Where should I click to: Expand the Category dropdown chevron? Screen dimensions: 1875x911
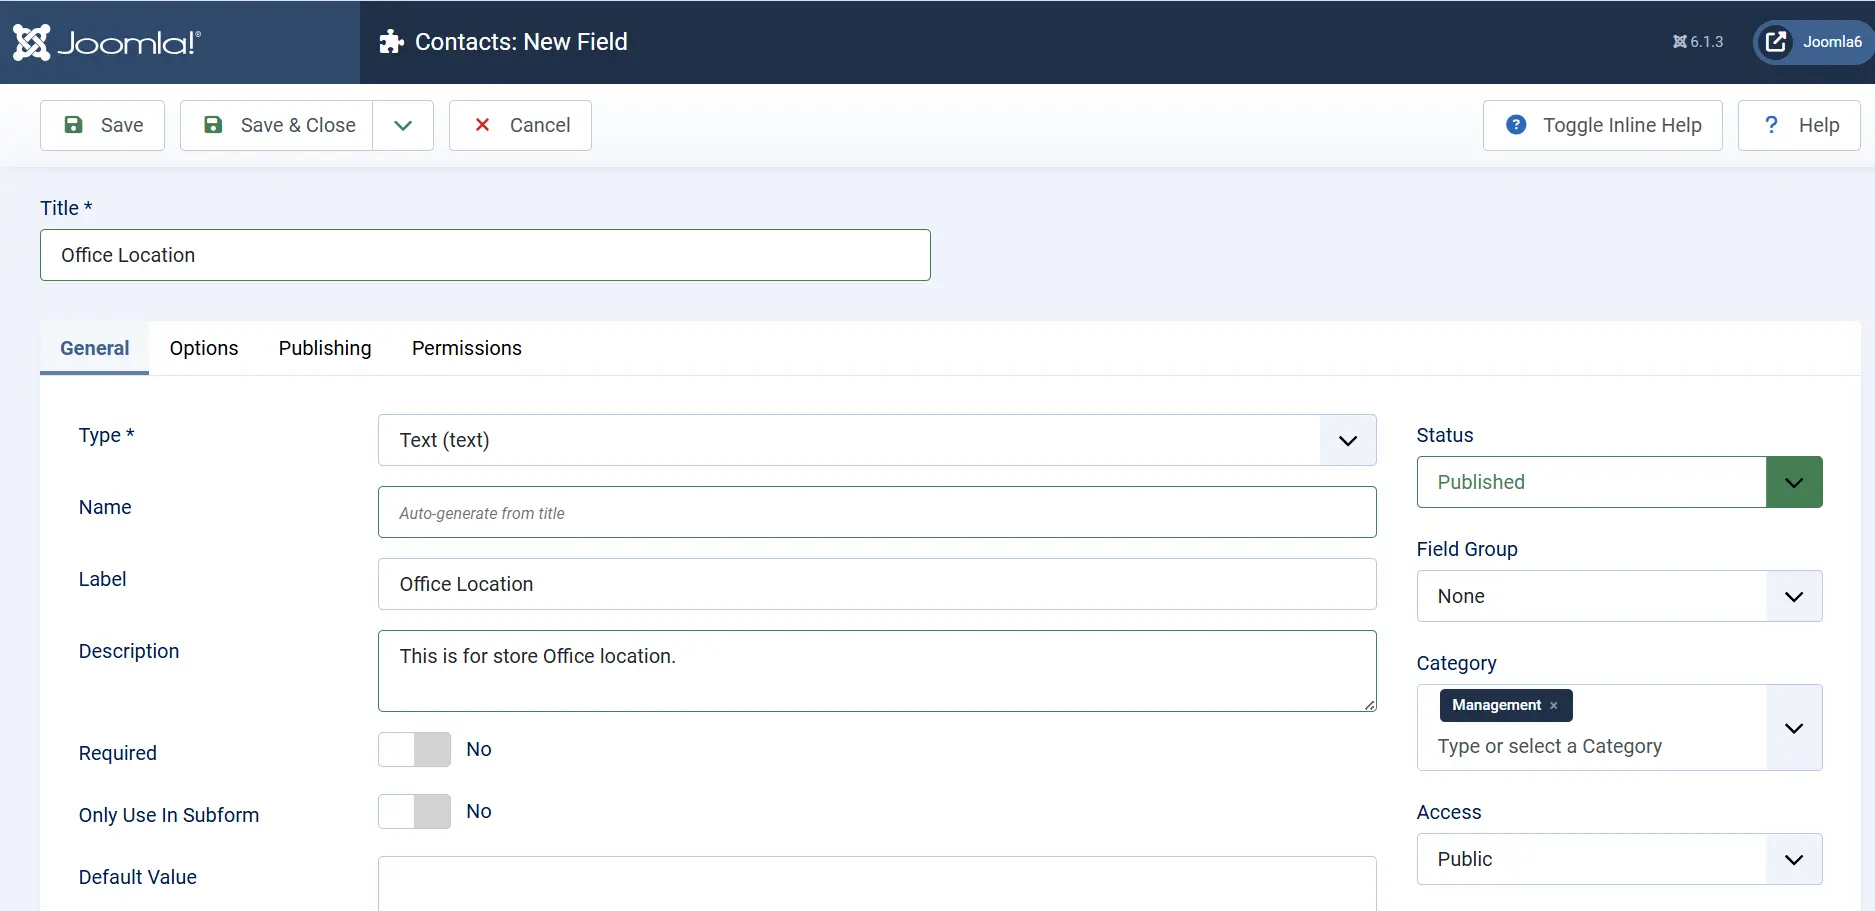1794,728
